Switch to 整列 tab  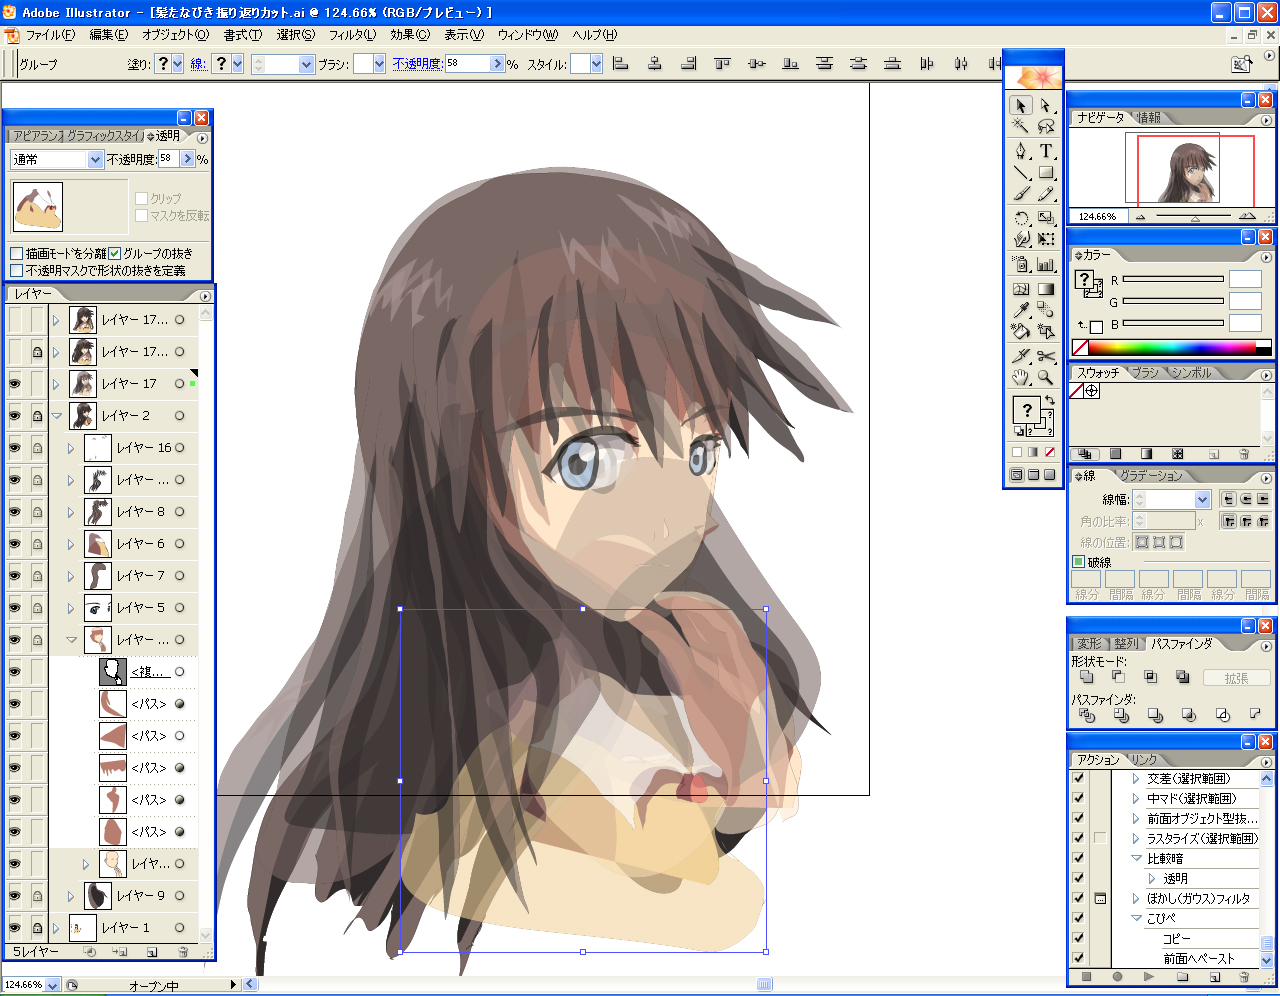(1126, 644)
